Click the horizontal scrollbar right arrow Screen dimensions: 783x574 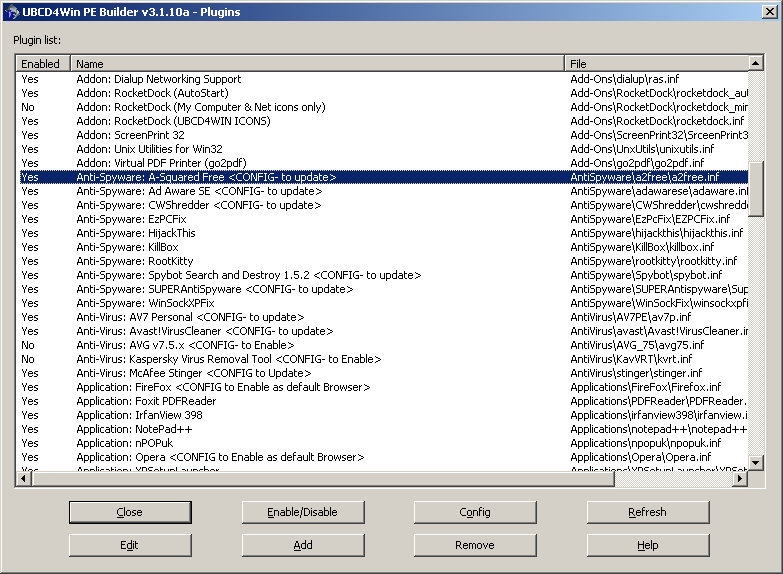pos(741,479)
